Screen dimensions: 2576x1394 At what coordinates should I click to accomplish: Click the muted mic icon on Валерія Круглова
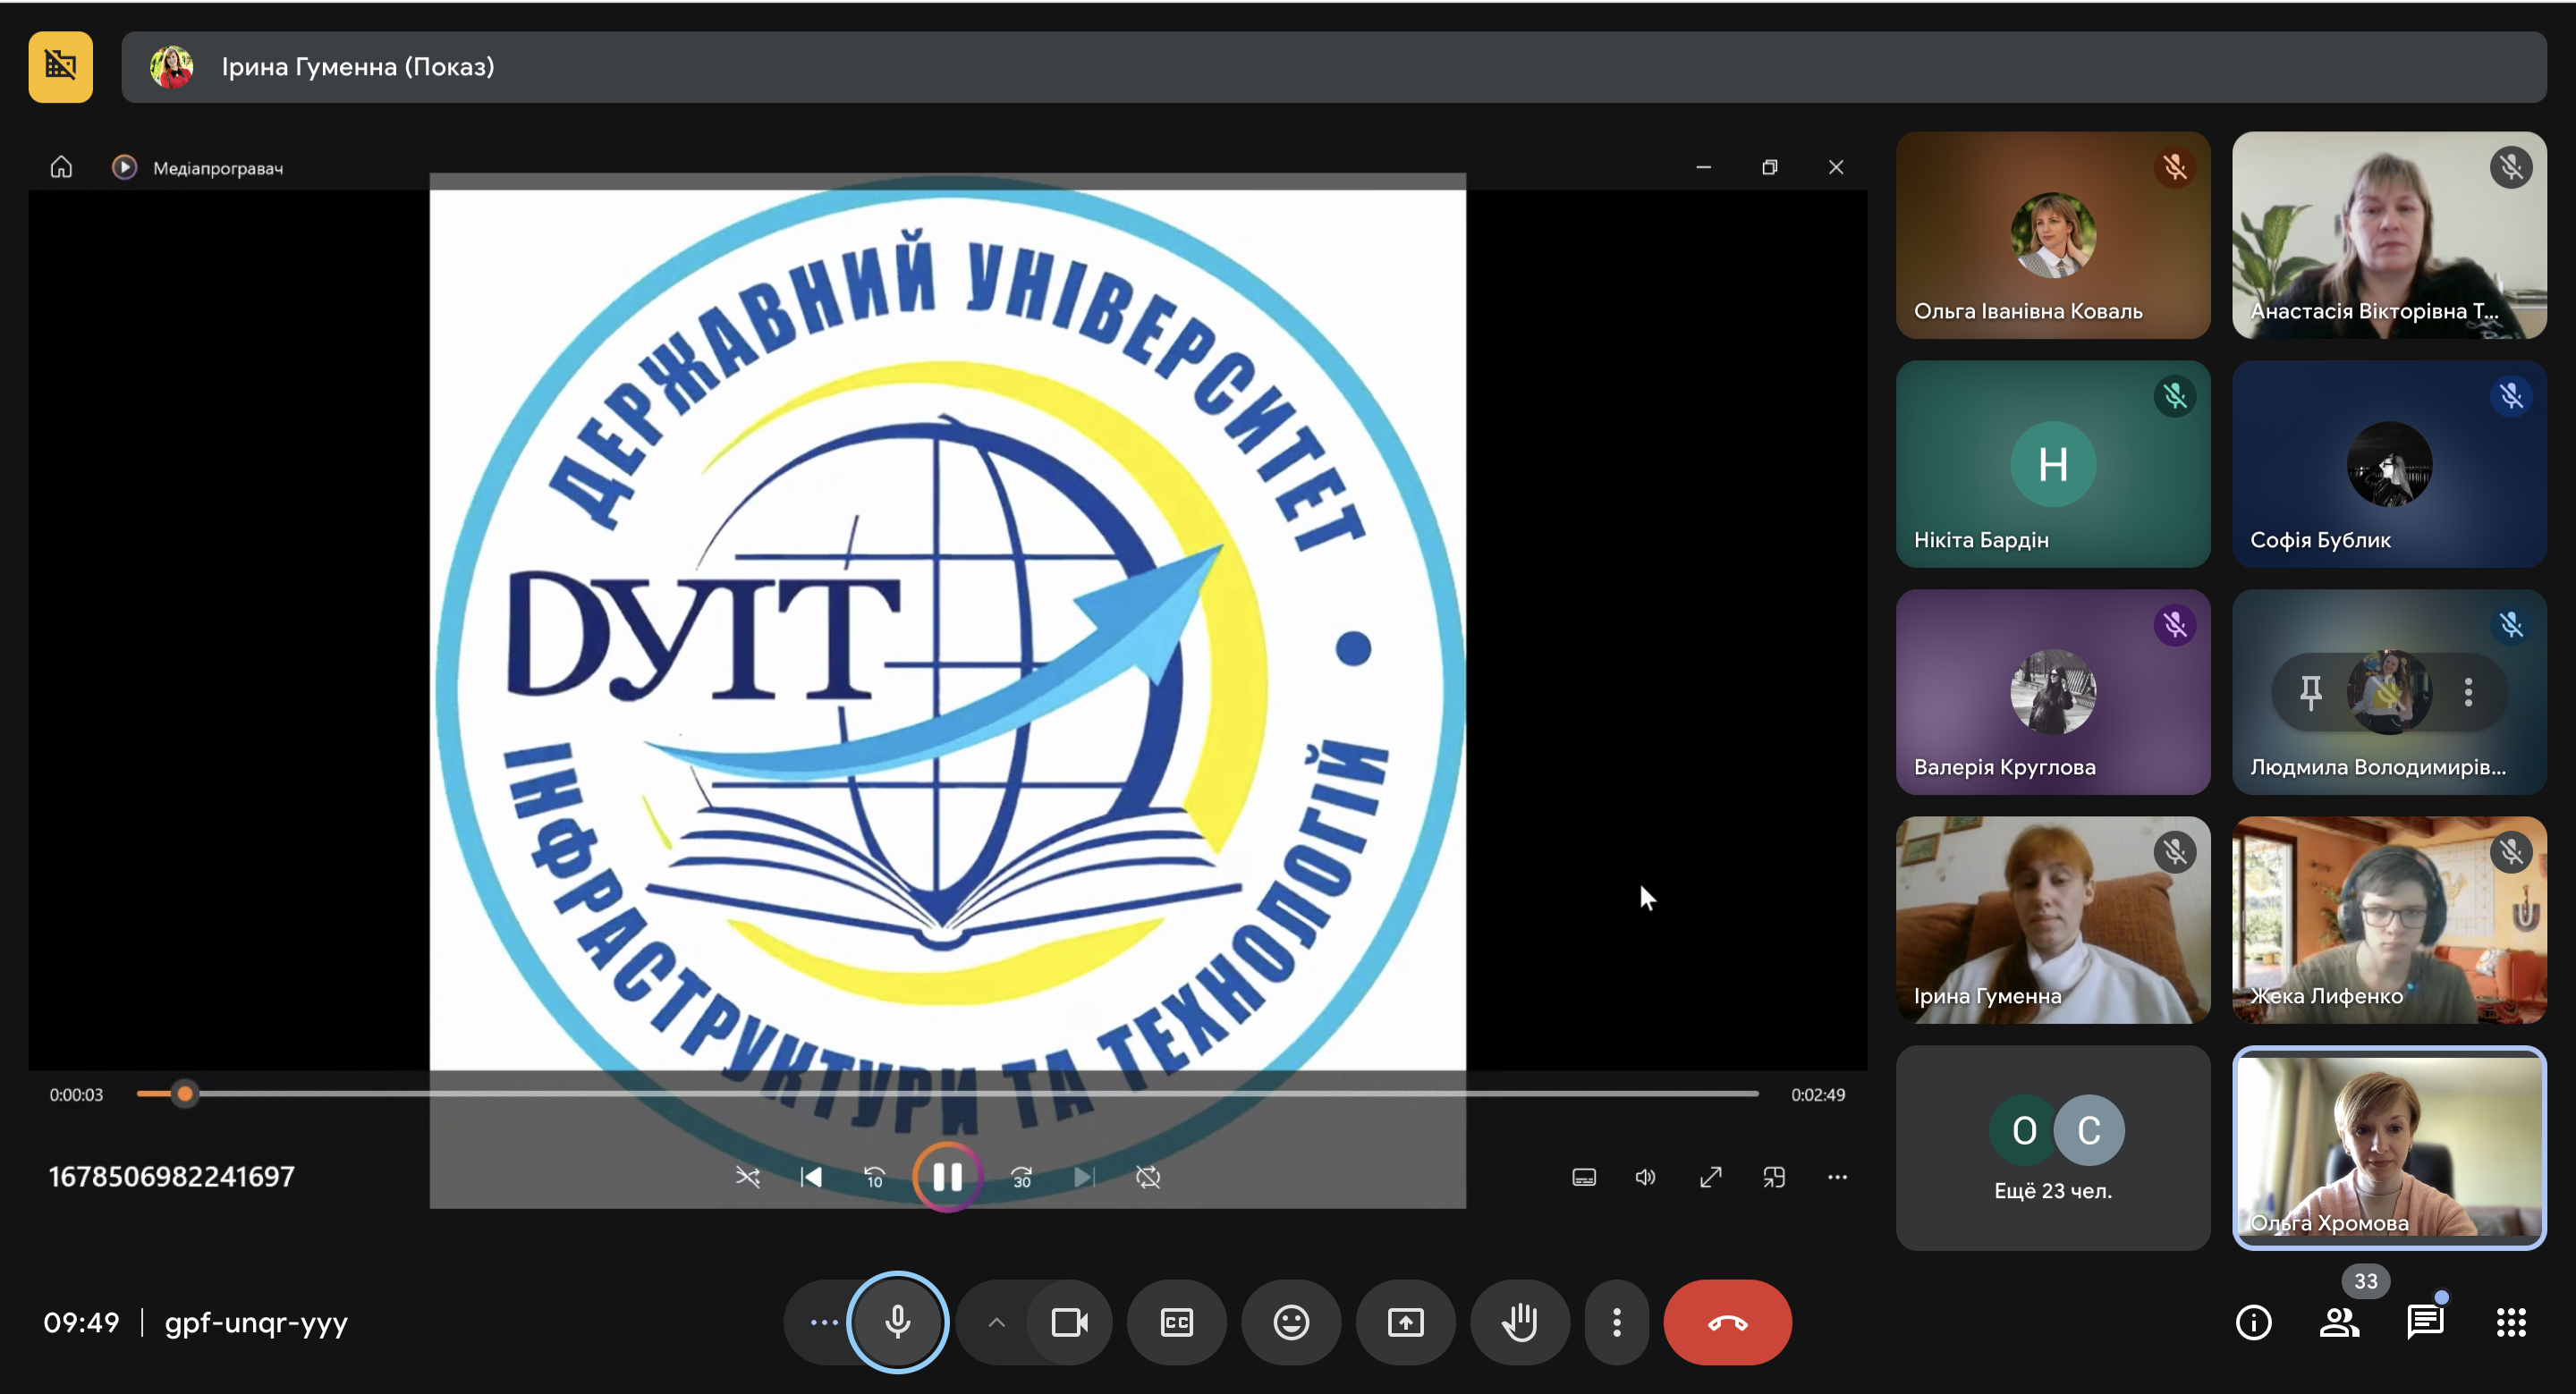tap(2175, 625)
